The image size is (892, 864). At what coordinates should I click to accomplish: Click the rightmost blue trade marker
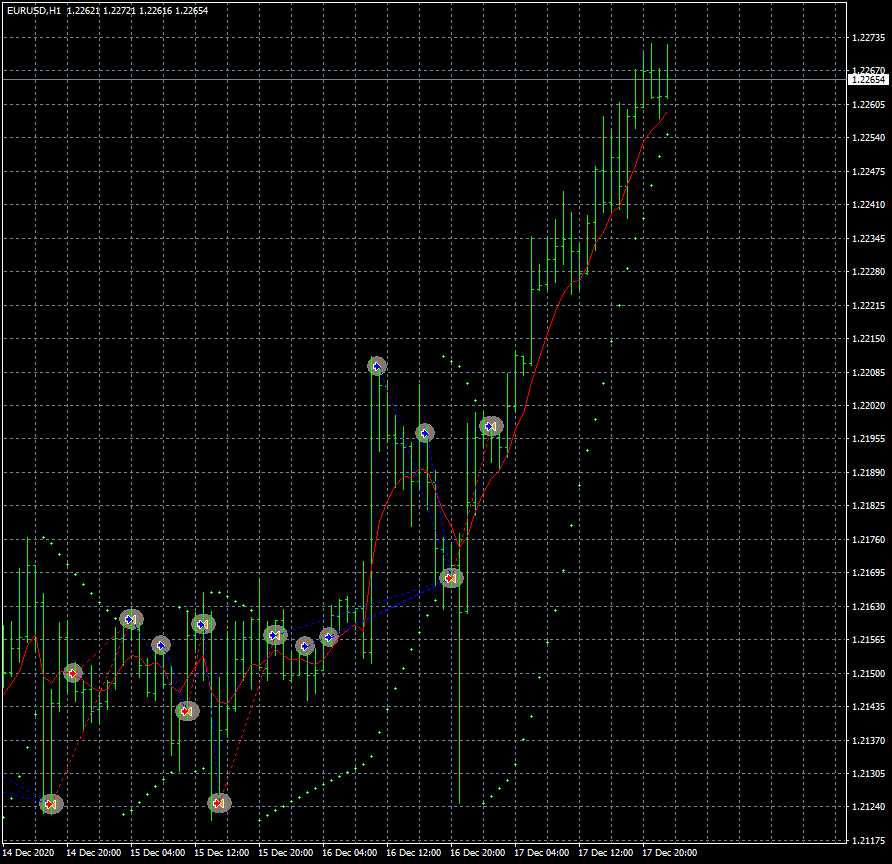click(491, 426)
